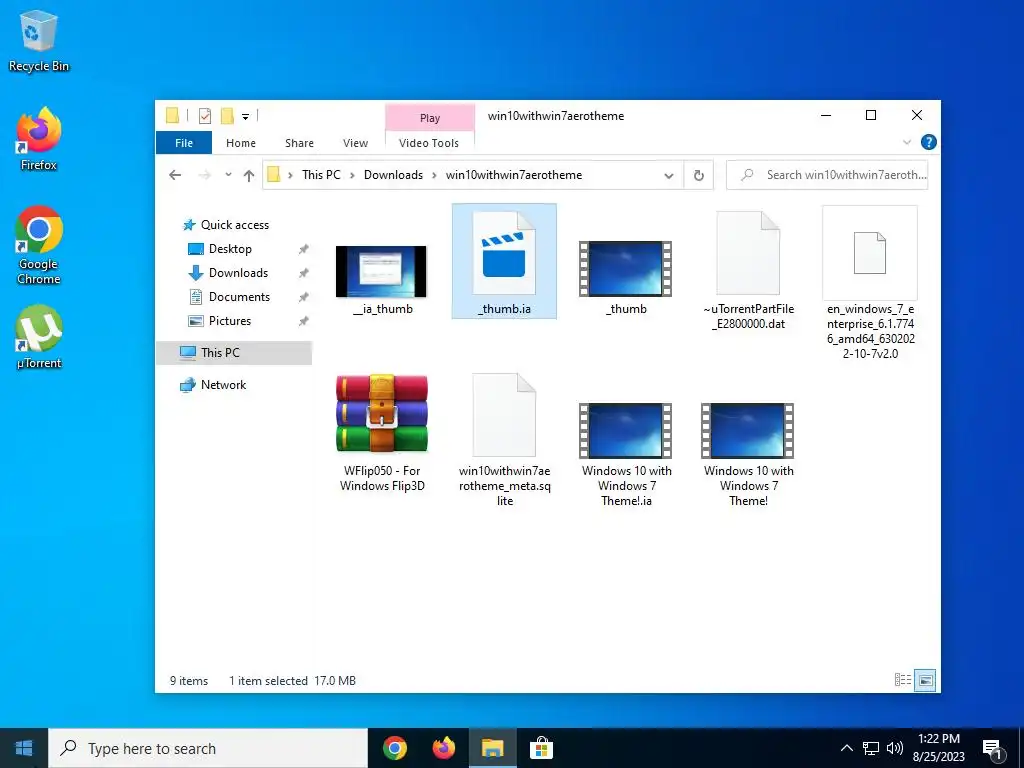
Task: Open Google Chrome desktop shortcut
Action: pos(39,245)
